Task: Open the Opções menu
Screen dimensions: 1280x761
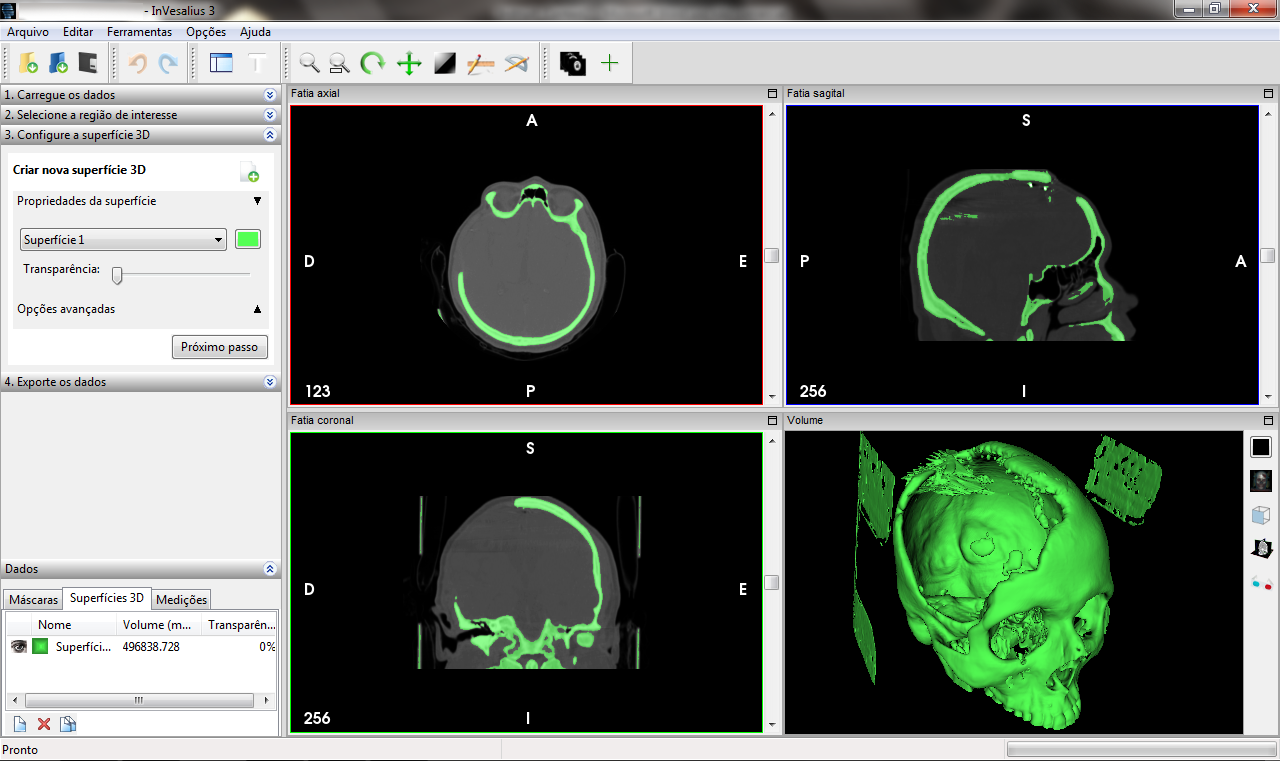Action: click(x=206, y=32)
